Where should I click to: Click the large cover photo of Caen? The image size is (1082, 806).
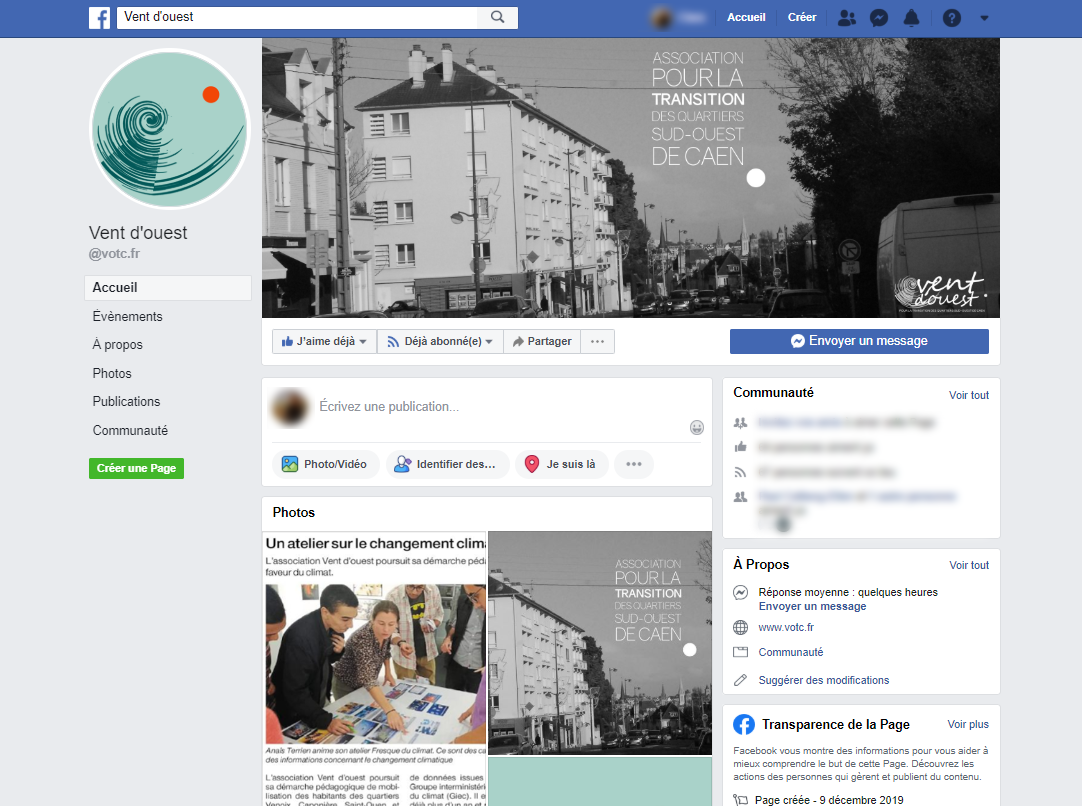[x=631, y=178]
